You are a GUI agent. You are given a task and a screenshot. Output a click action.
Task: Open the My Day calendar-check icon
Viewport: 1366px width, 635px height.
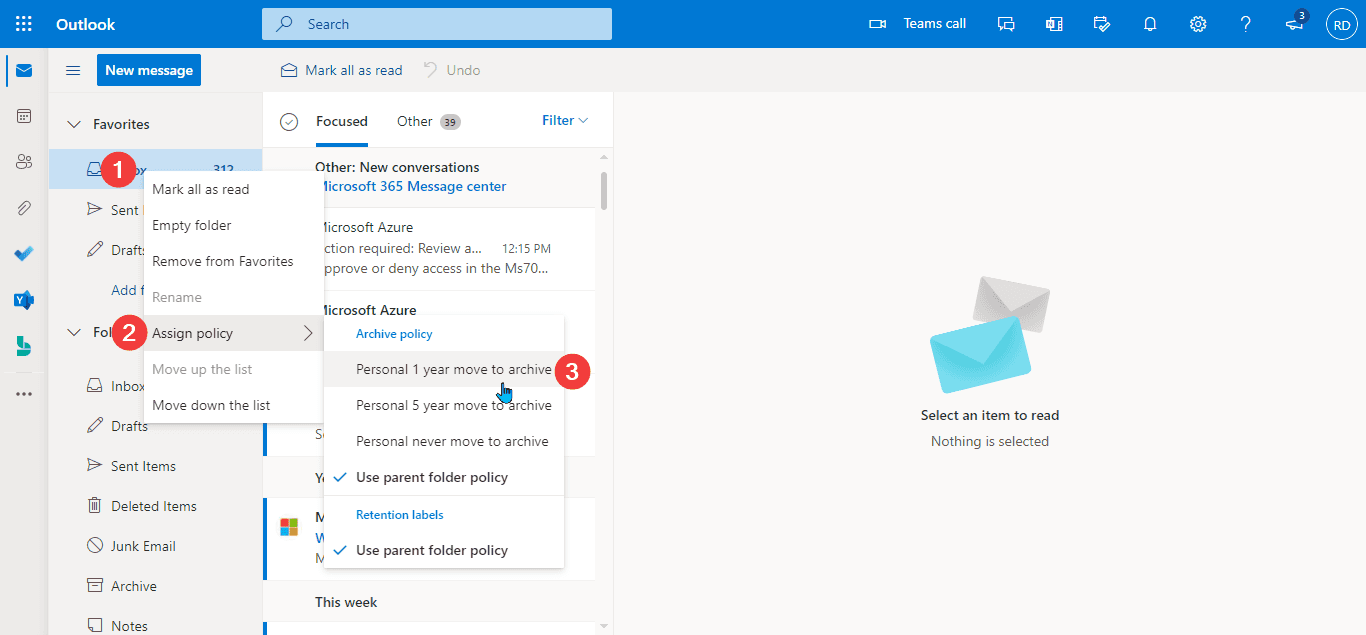(1102, 24)
